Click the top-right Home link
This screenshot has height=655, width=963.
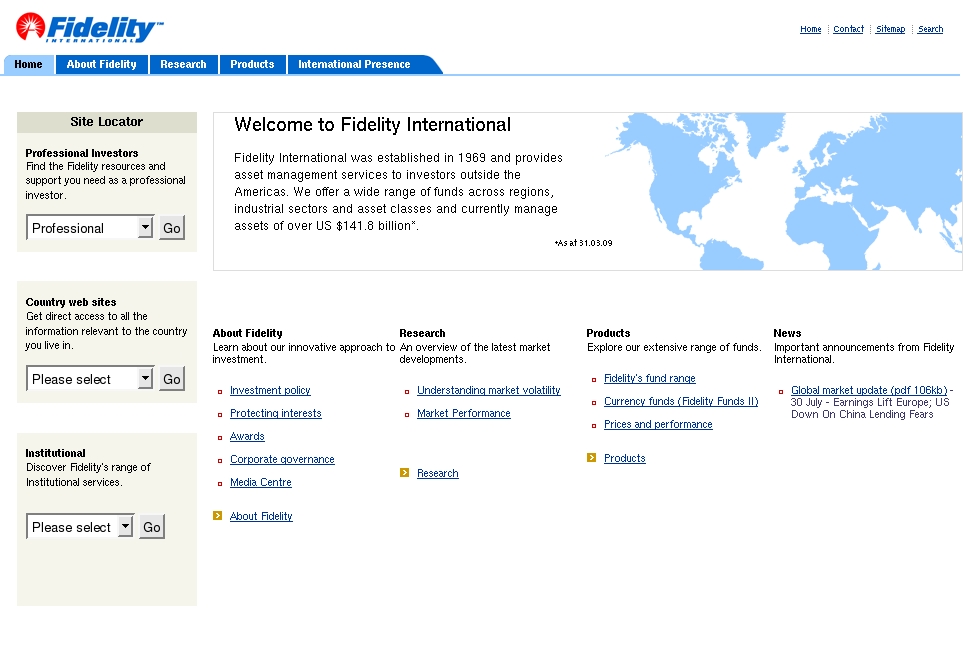(811, 29)
